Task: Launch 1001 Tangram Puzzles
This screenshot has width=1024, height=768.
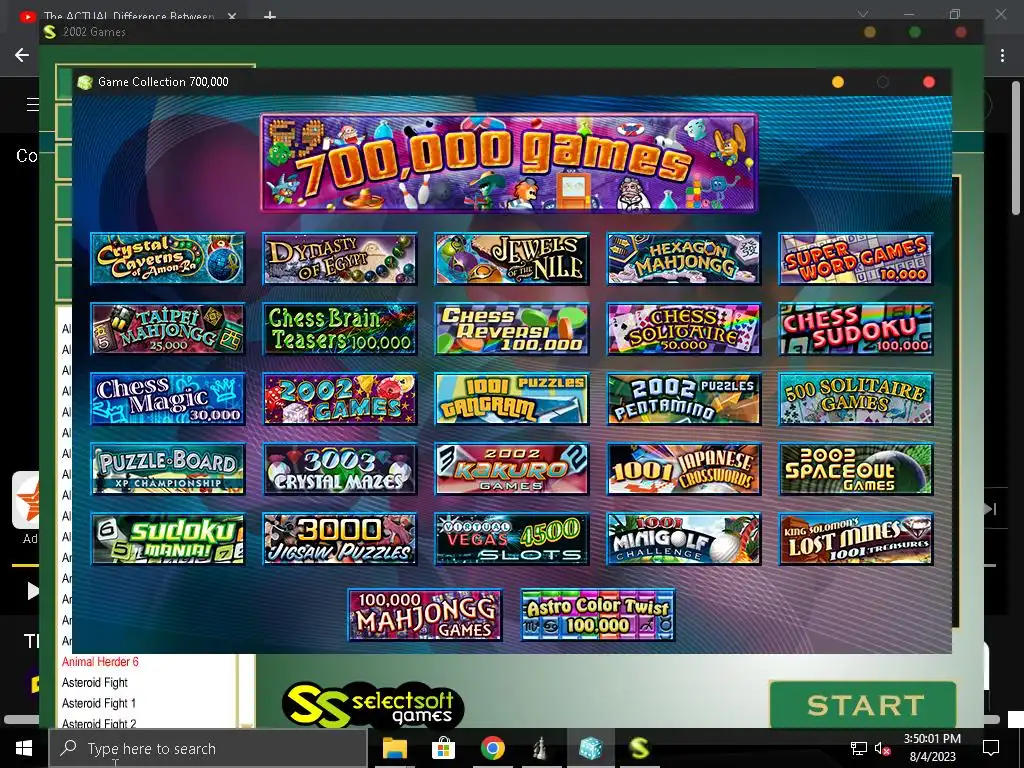Action: [x=512, y=398]
